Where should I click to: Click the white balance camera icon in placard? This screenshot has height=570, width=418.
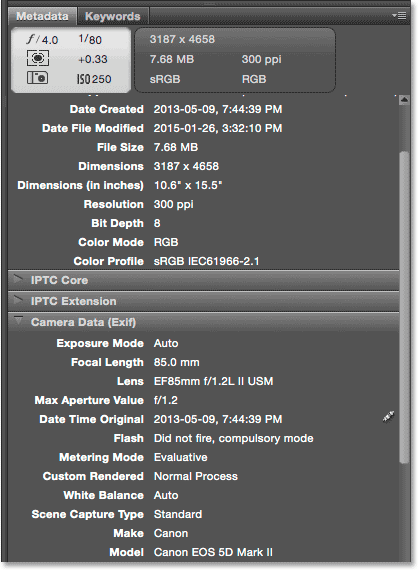37,78
